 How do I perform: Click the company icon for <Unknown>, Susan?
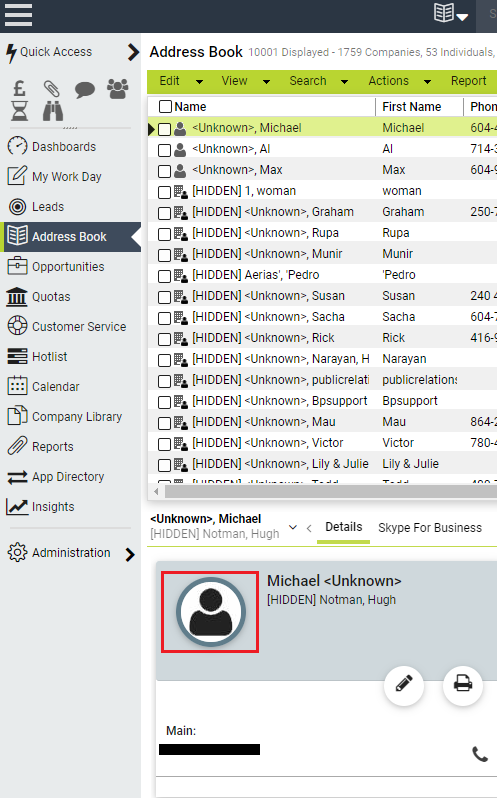tap(181, 297)
